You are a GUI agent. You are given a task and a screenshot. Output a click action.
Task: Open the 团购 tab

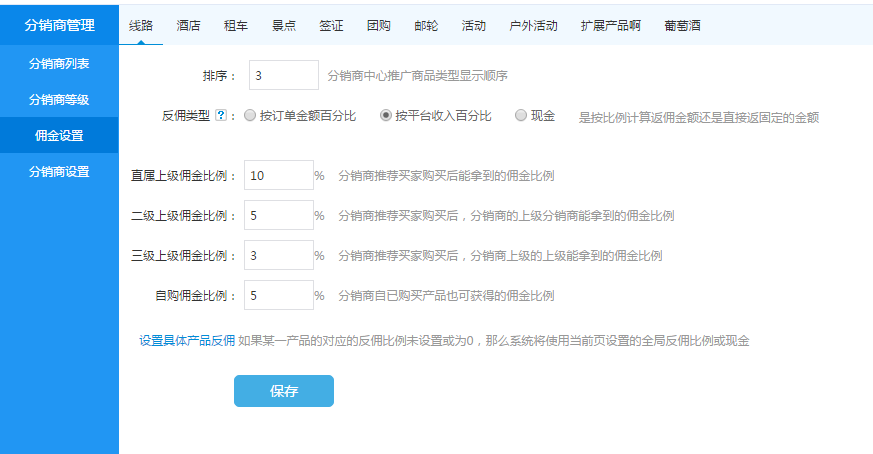pos(379,25)
